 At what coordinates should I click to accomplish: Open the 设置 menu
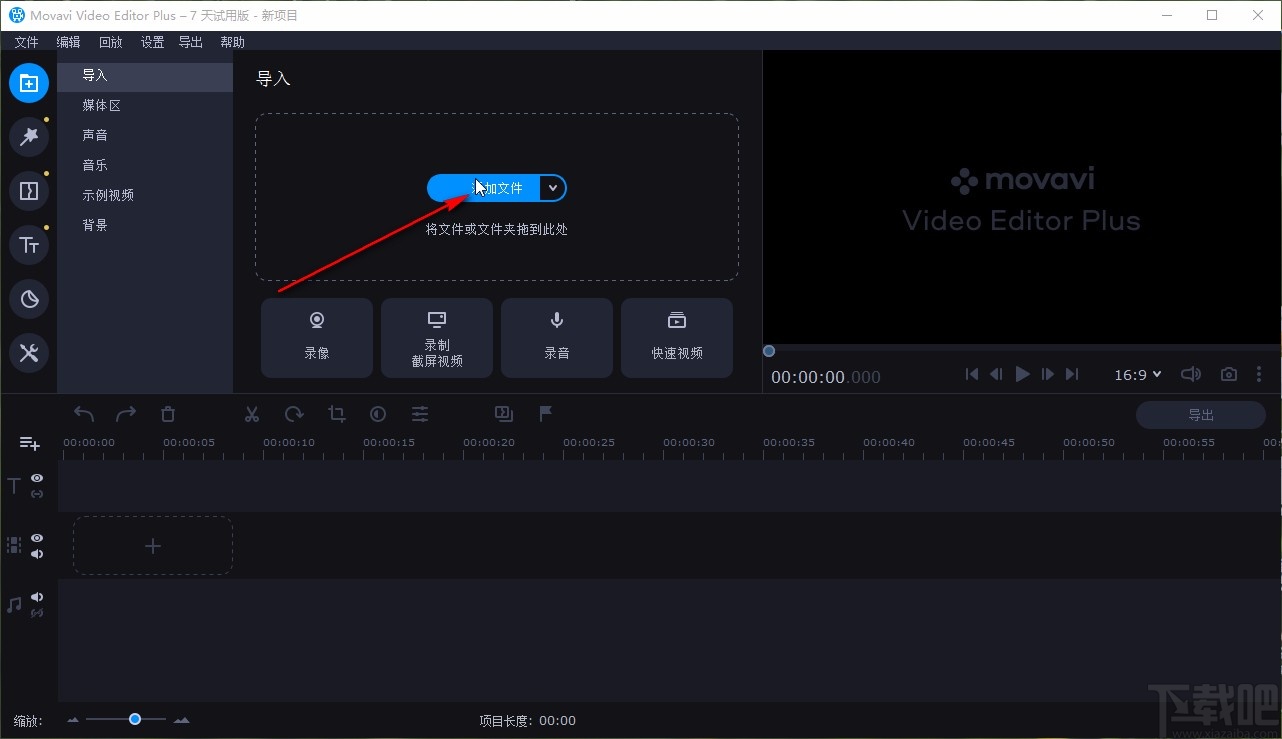pos(152,42)
